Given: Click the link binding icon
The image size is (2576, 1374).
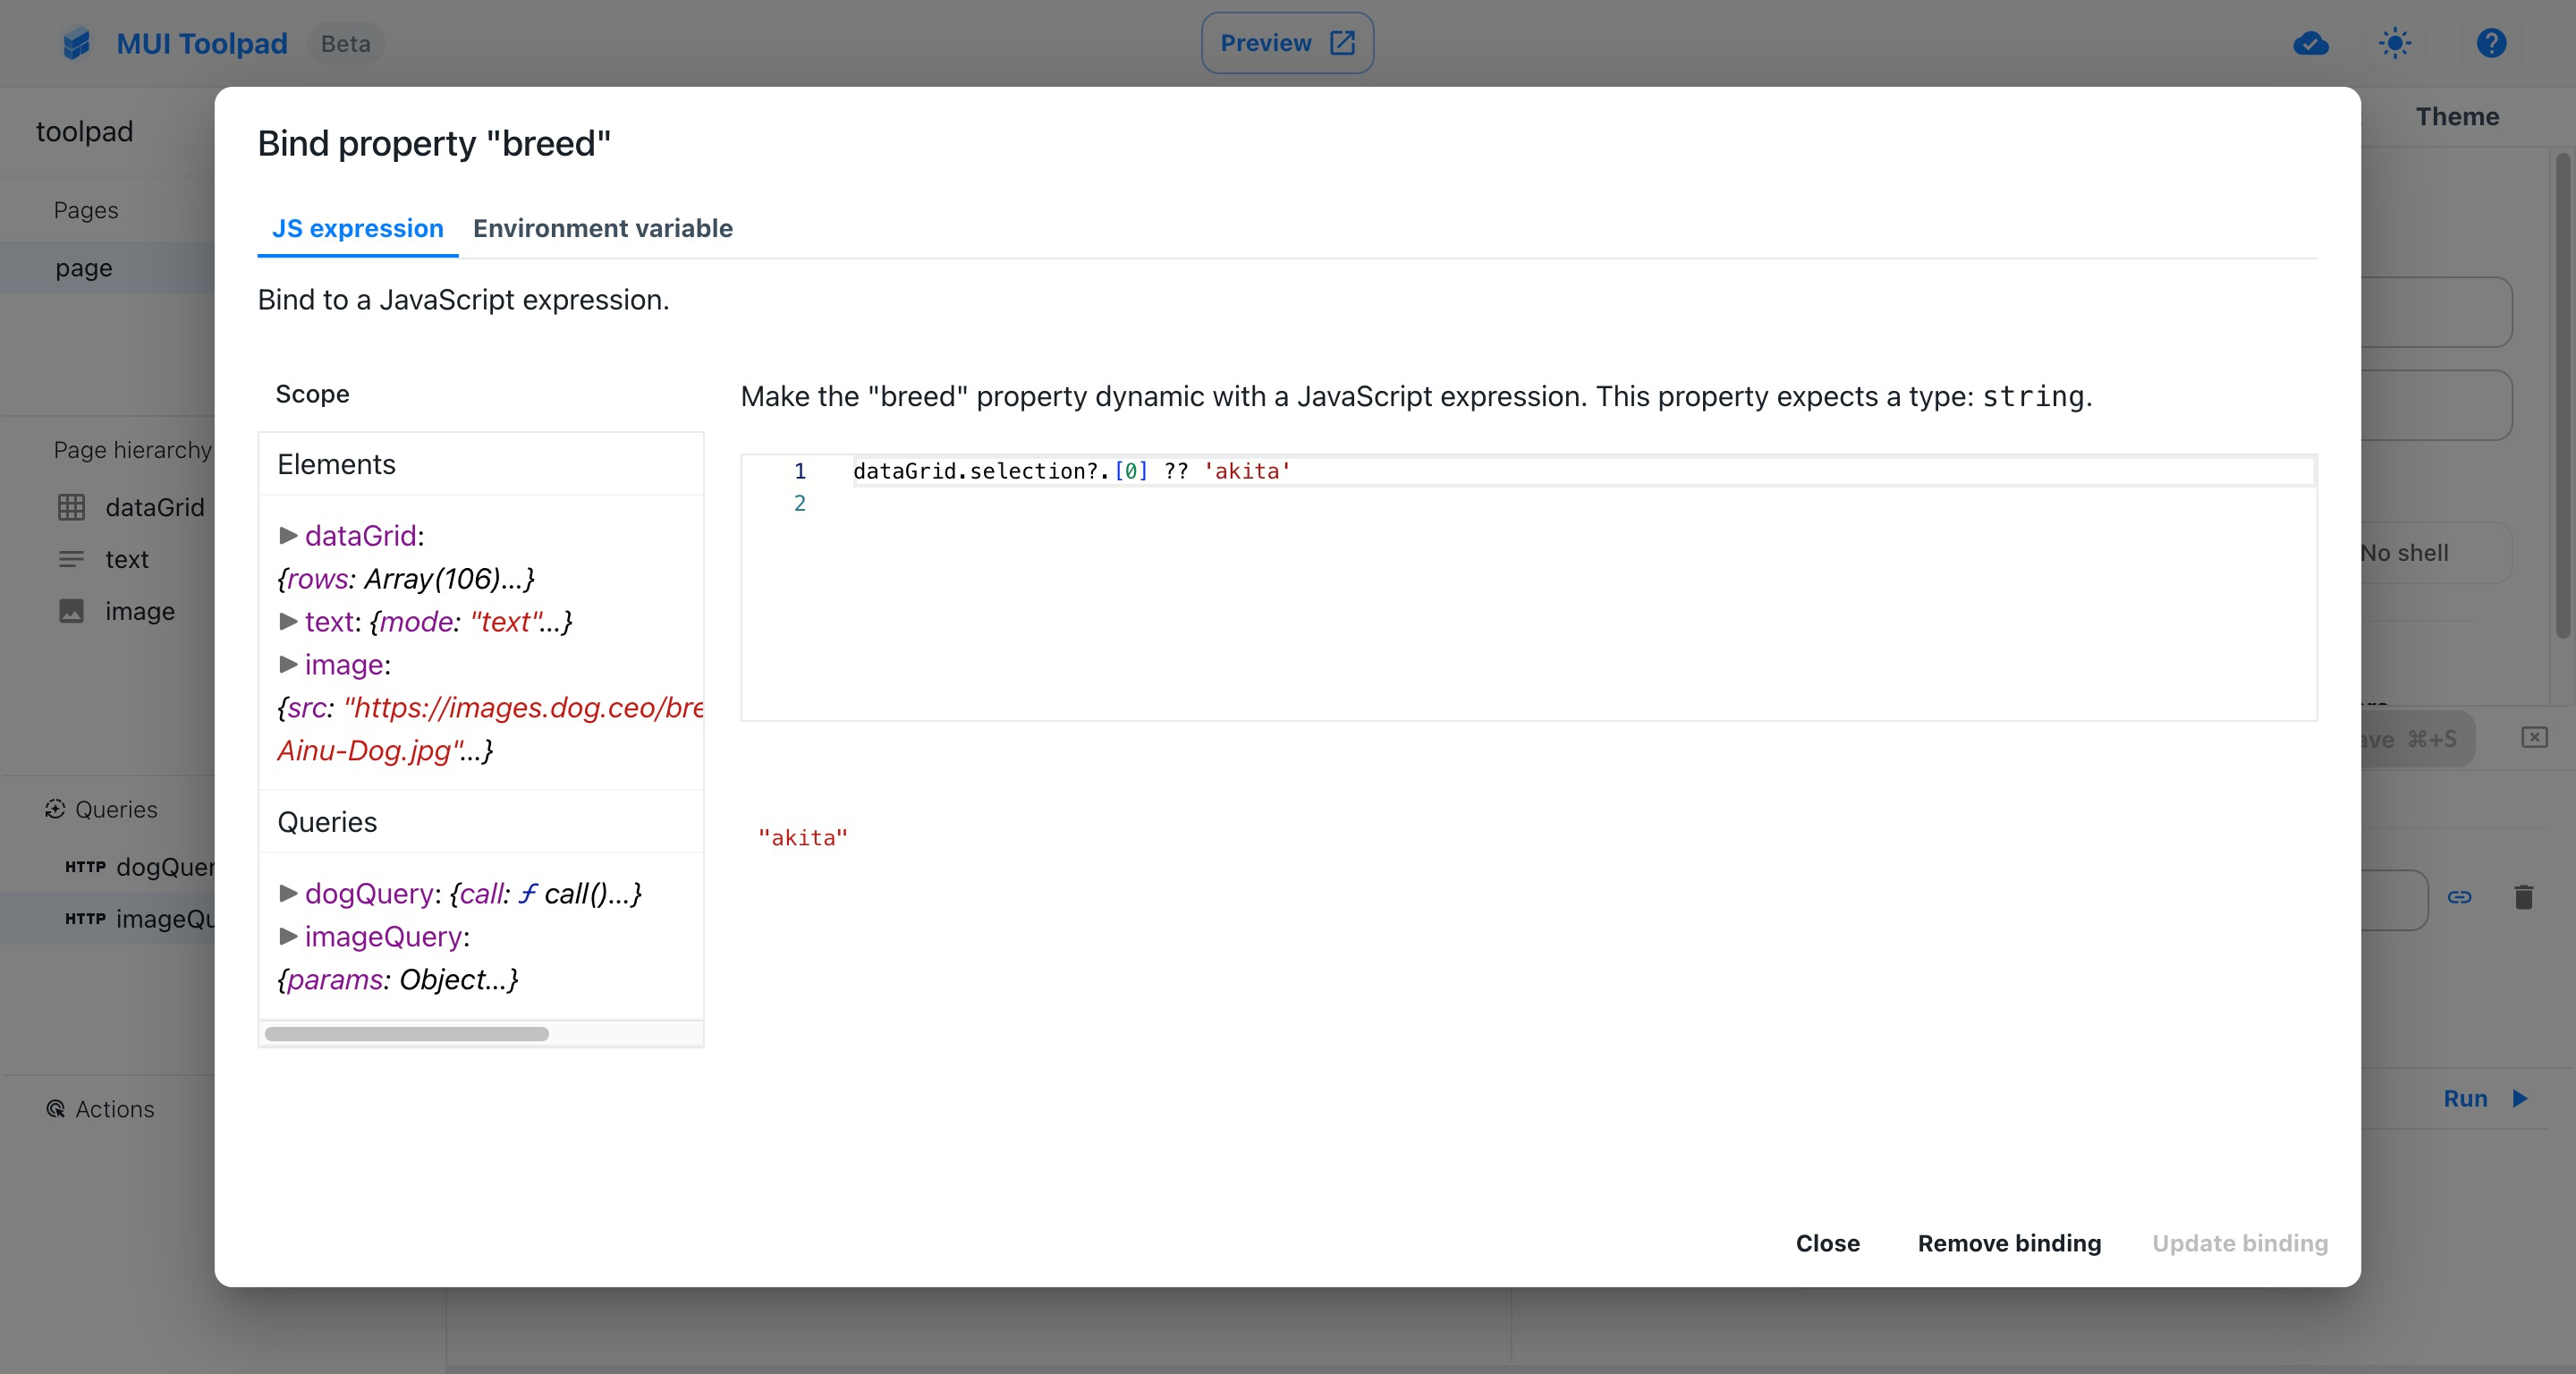Looking at the screenshot, I should click(x=2459, y=897).
